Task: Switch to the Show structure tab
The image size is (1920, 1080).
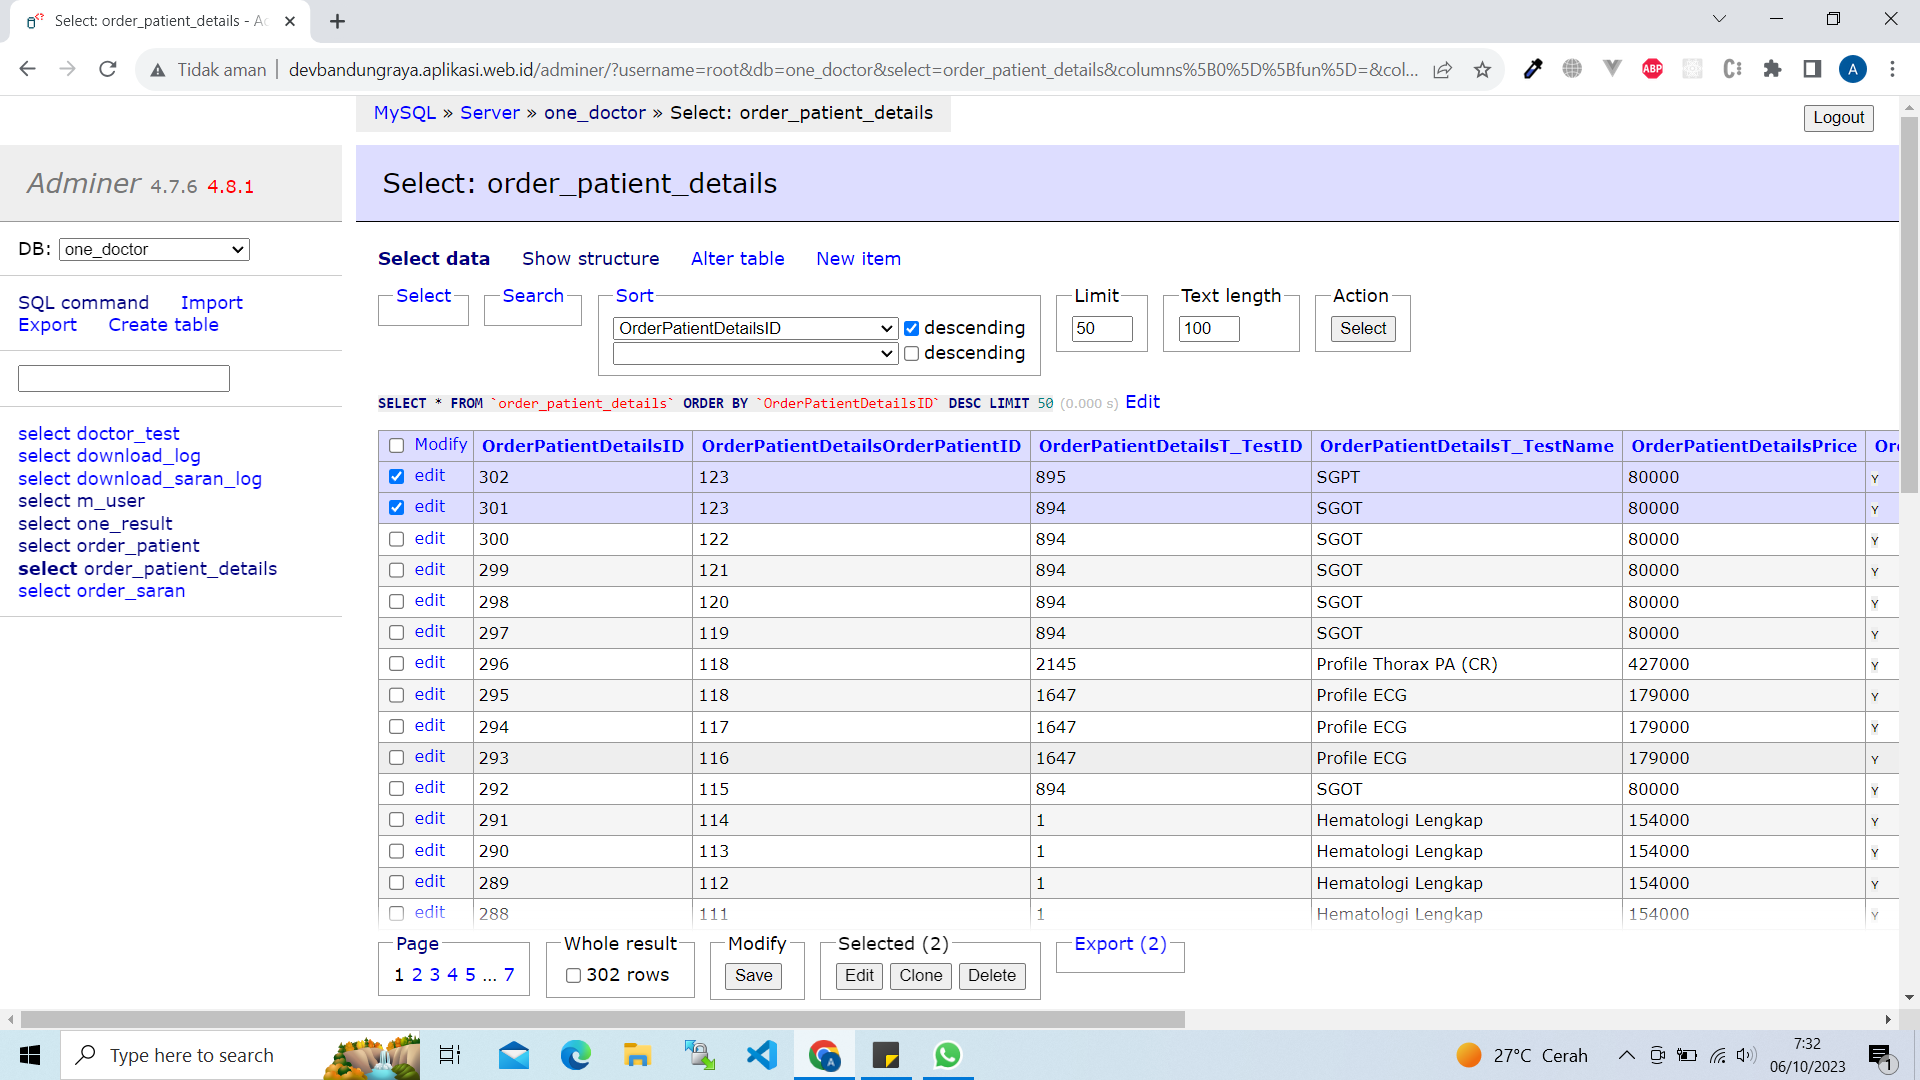Action: click(590, 259)
